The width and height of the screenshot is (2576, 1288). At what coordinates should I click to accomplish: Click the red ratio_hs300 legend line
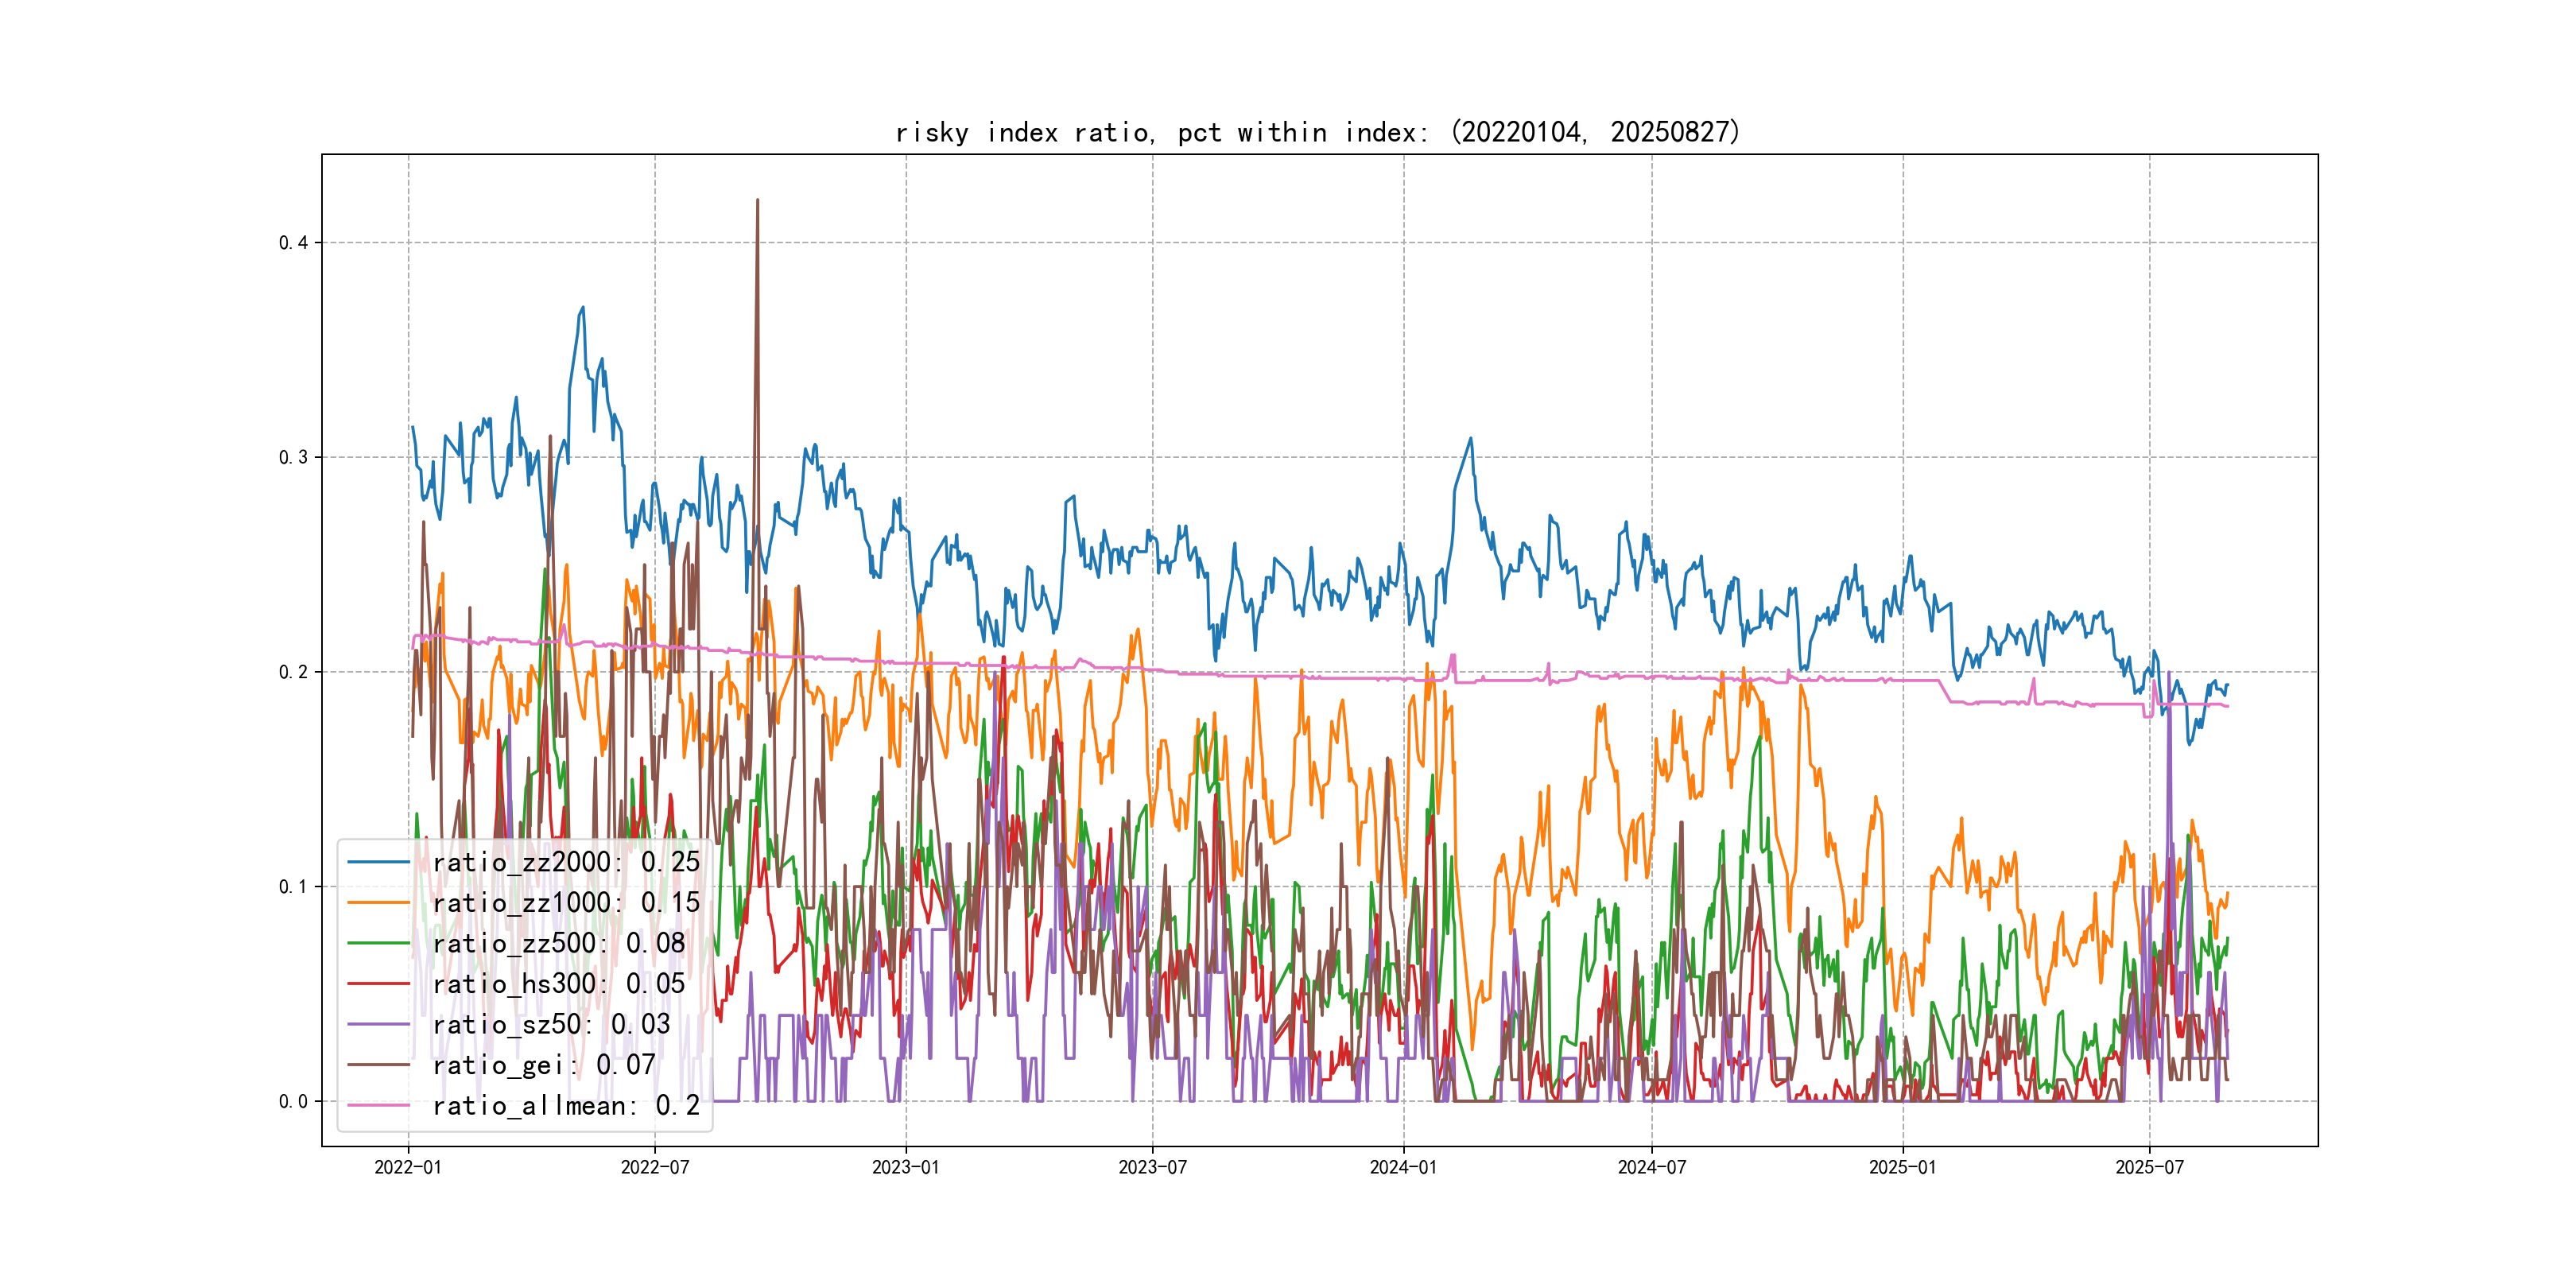pos(378,984)
